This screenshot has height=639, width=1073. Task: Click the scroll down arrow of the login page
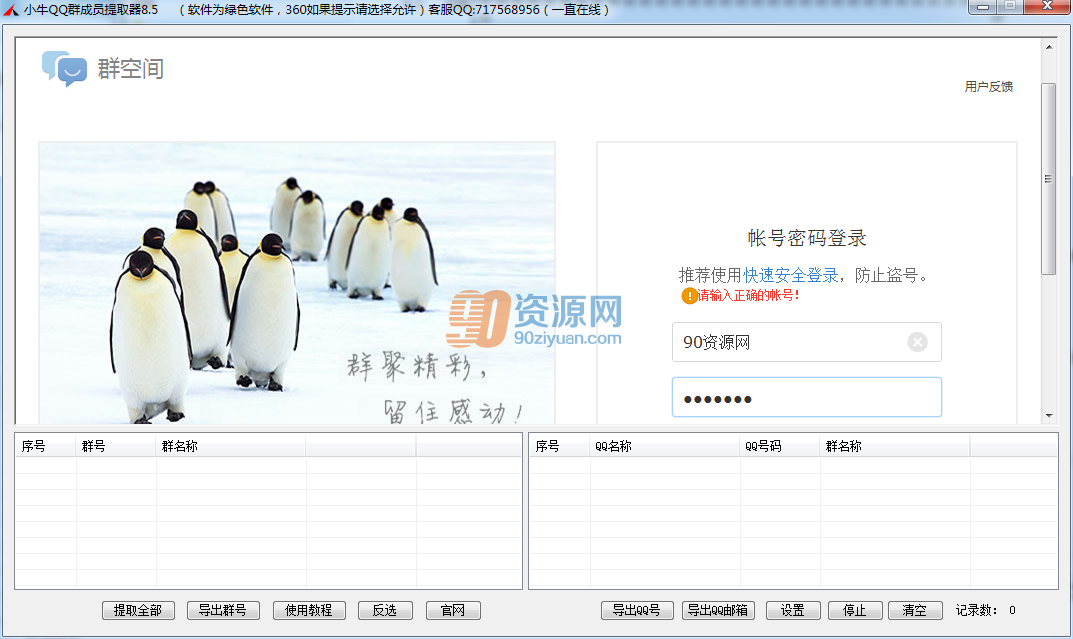click(x=1048, y=415)
